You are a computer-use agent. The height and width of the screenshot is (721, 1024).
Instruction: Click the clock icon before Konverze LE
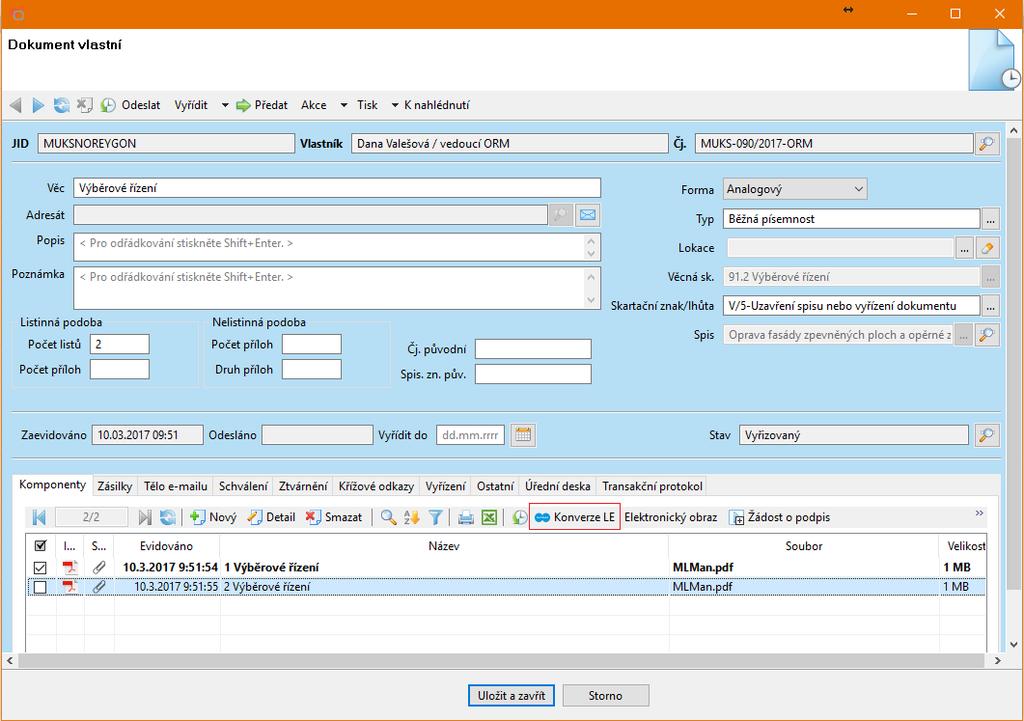[519, 517]
